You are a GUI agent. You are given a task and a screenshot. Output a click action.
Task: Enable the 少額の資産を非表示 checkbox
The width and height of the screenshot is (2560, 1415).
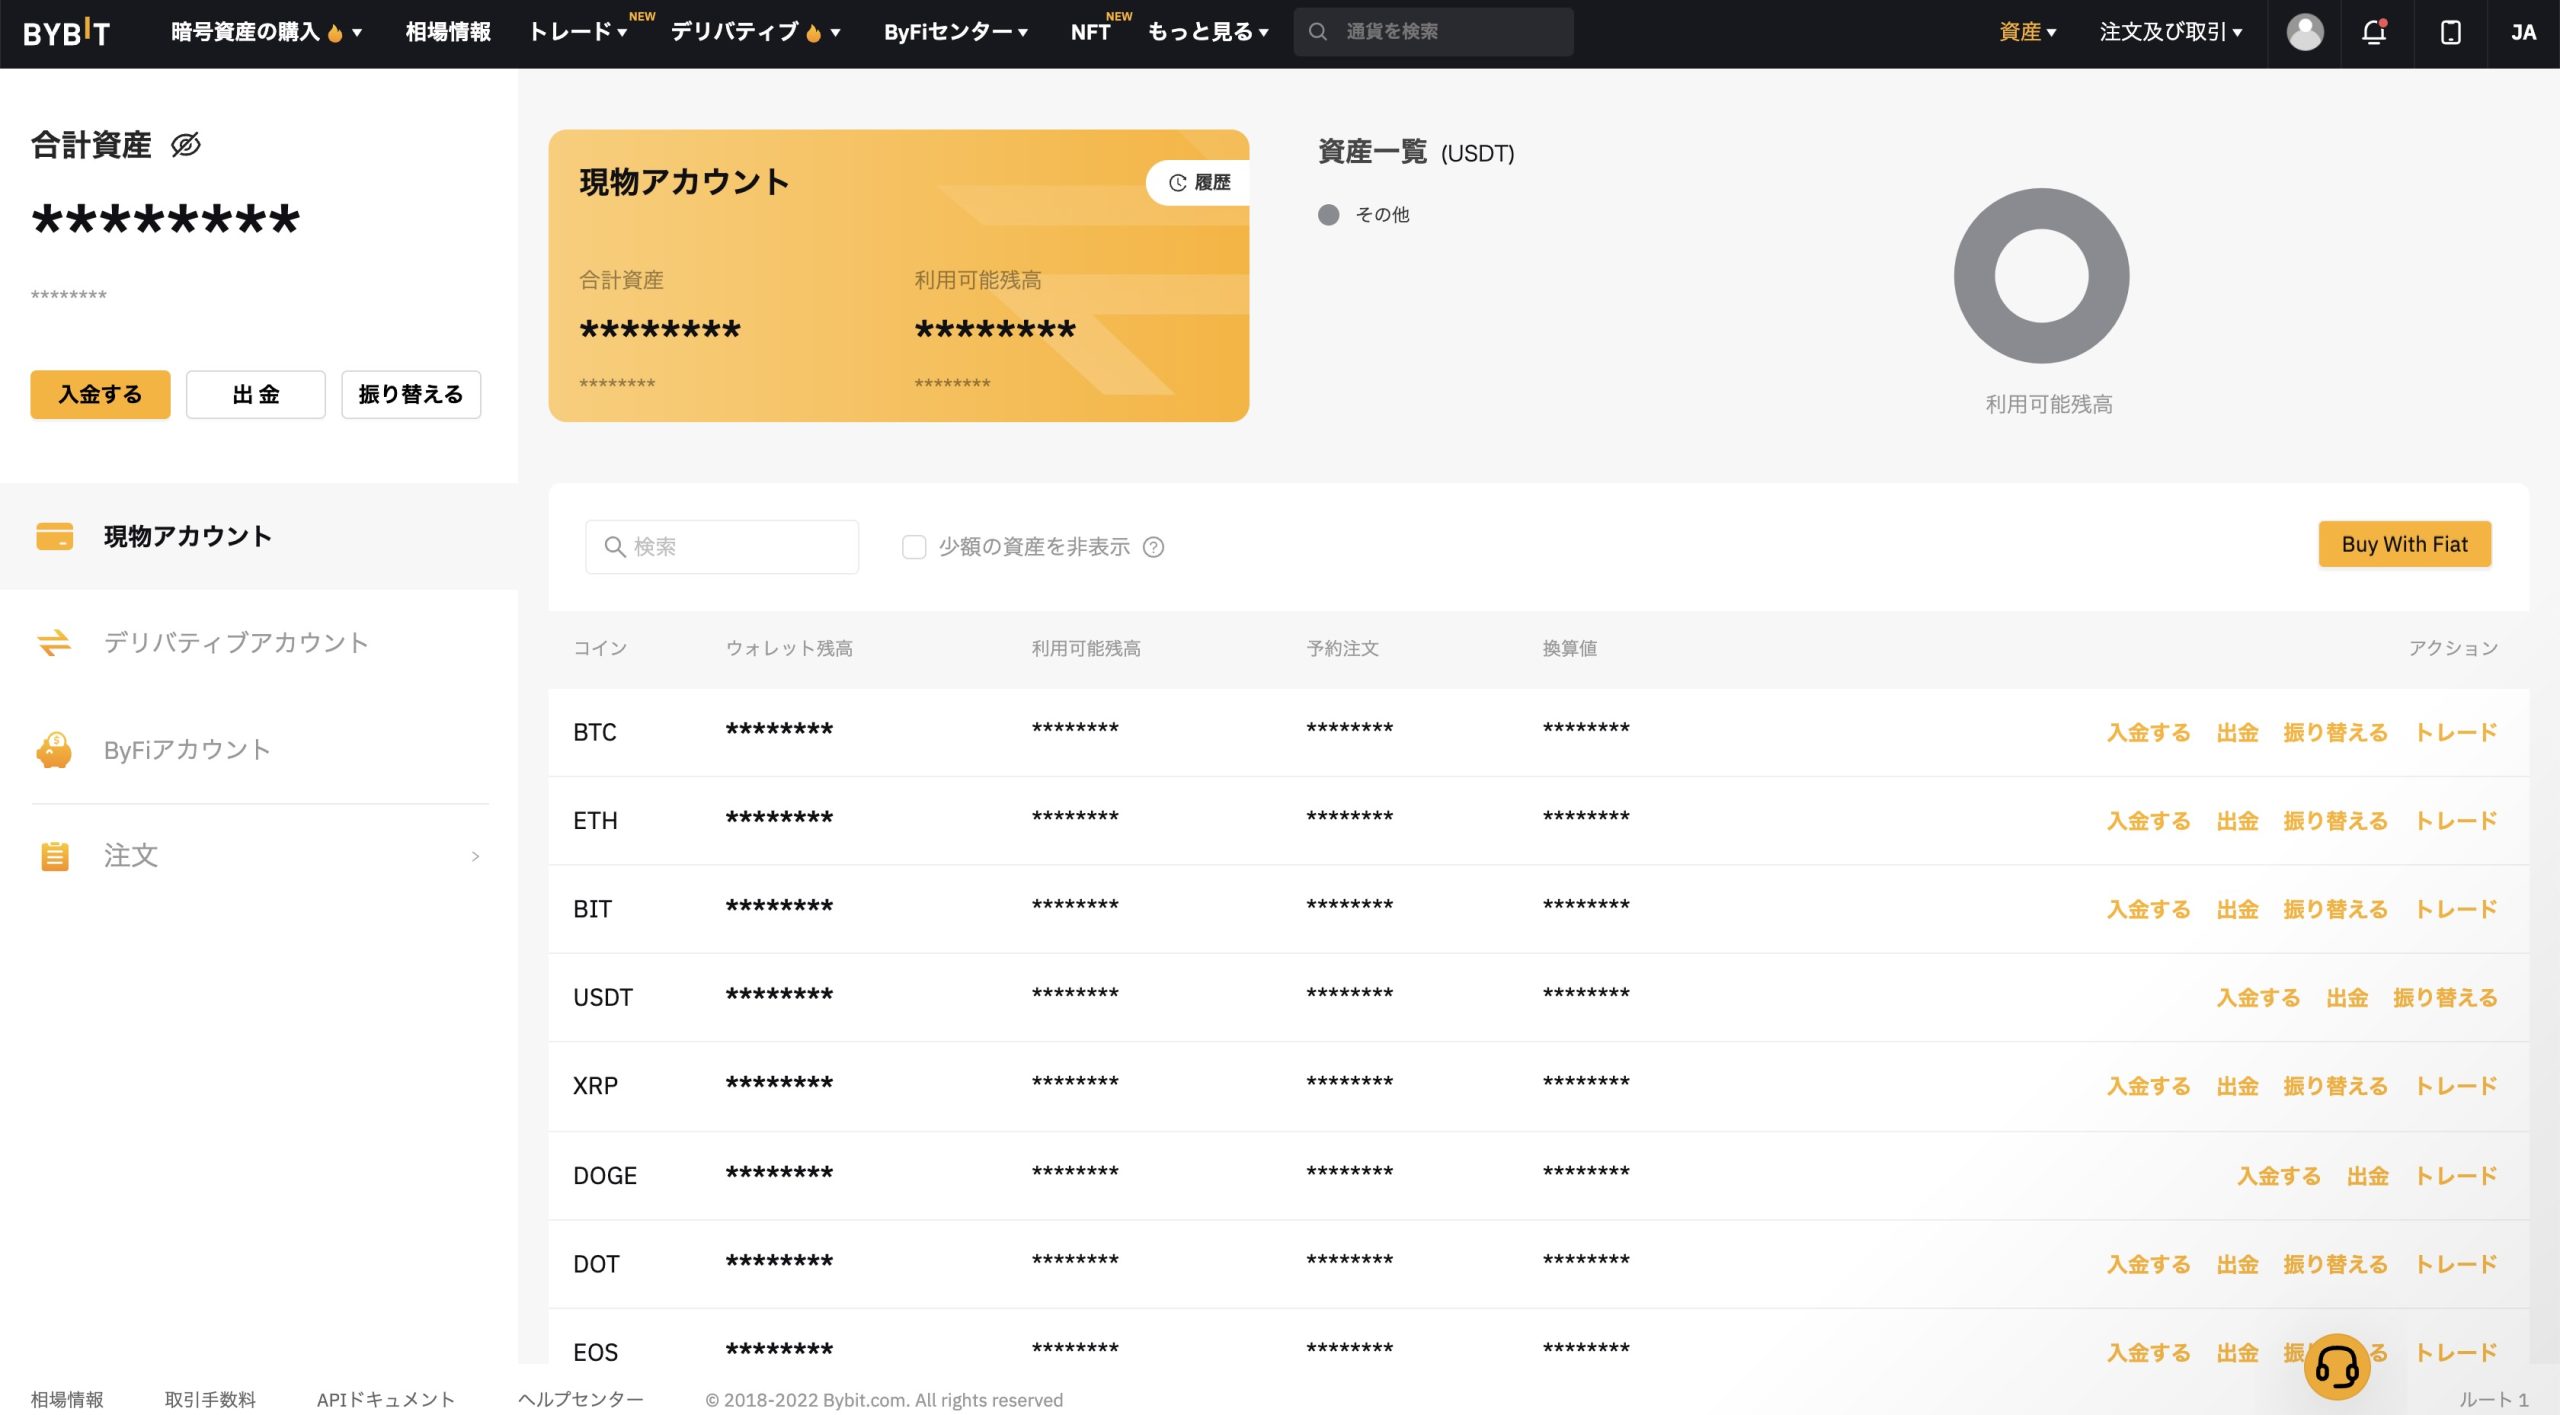(x=913, y=547)
